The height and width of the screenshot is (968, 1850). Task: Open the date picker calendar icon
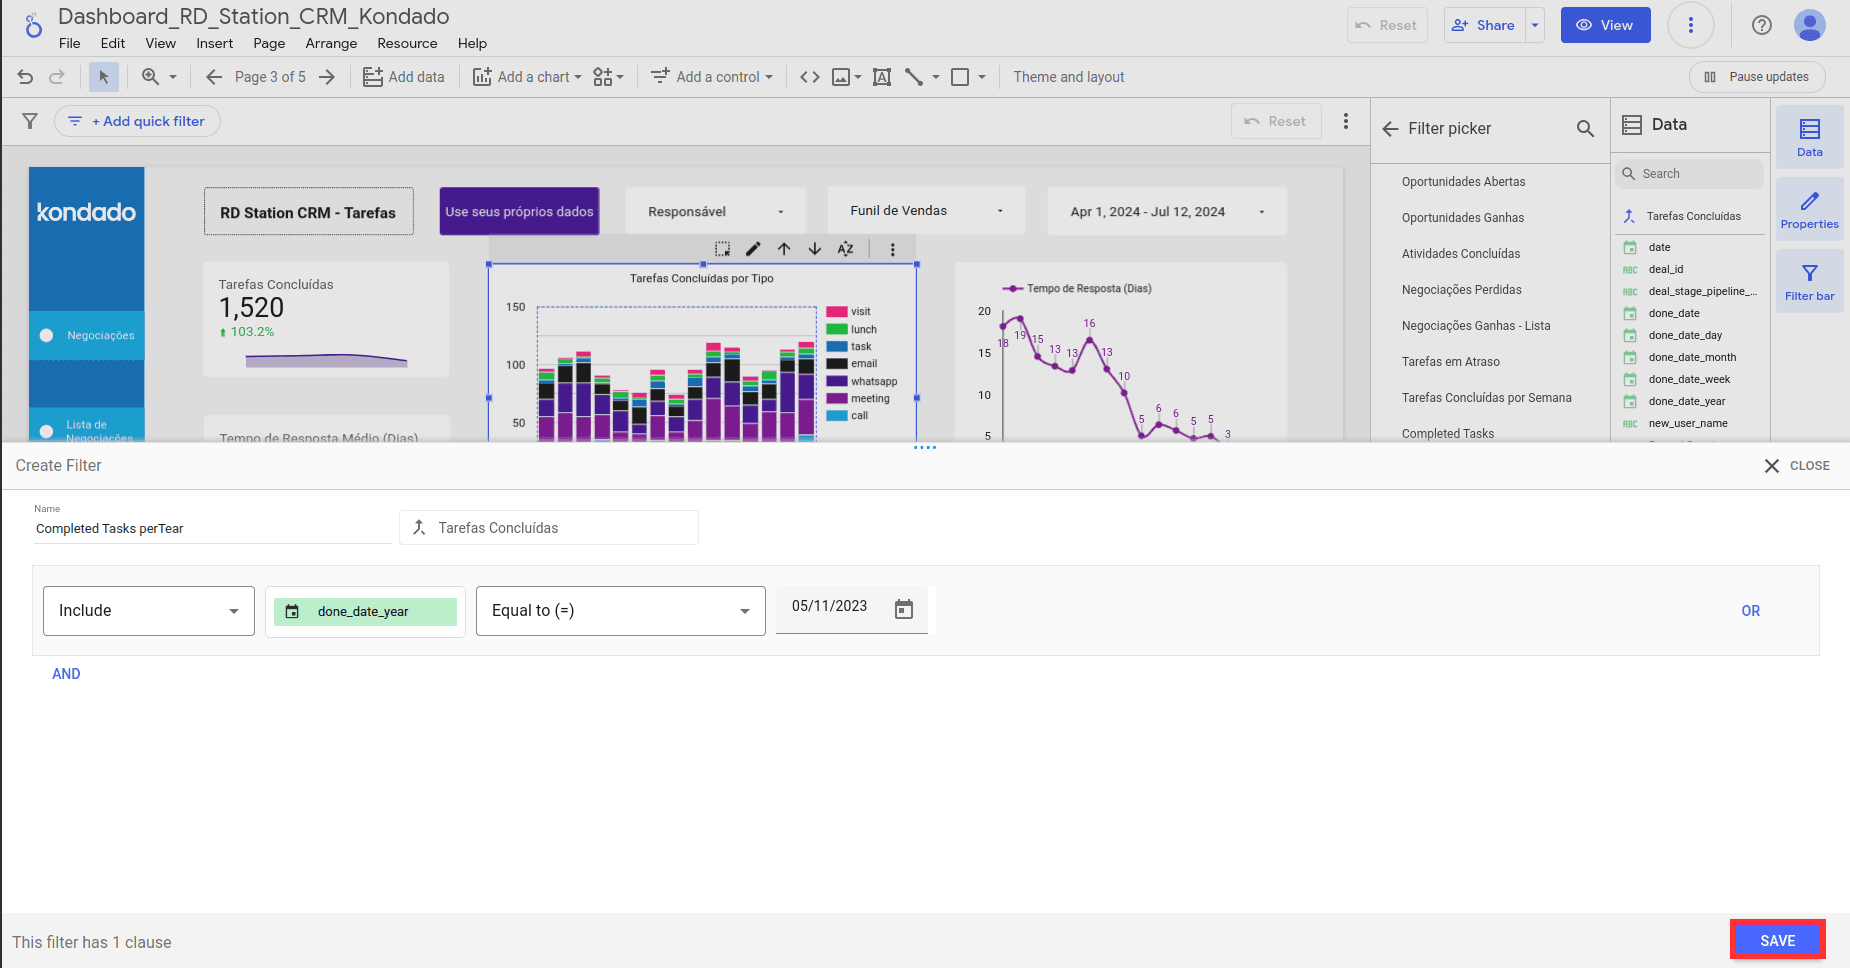pos(904,609)
